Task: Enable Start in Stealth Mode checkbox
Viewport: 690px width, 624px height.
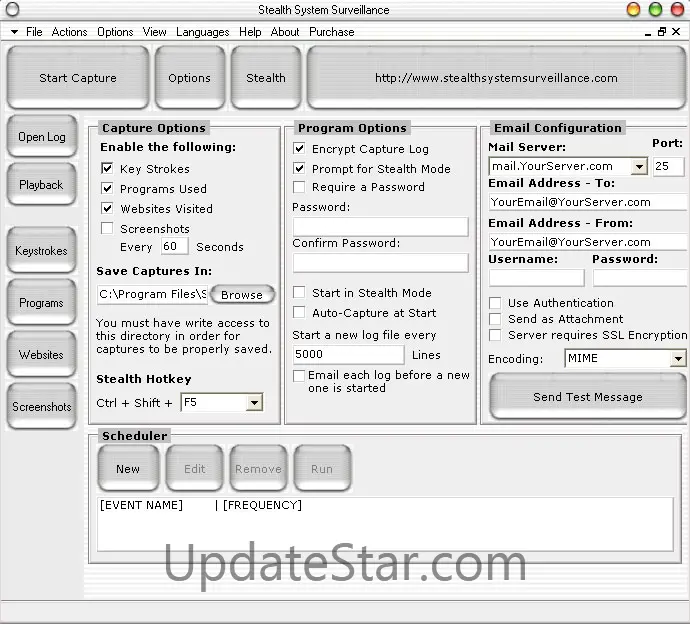Action: pyautogui.click(x=299, y=292)
